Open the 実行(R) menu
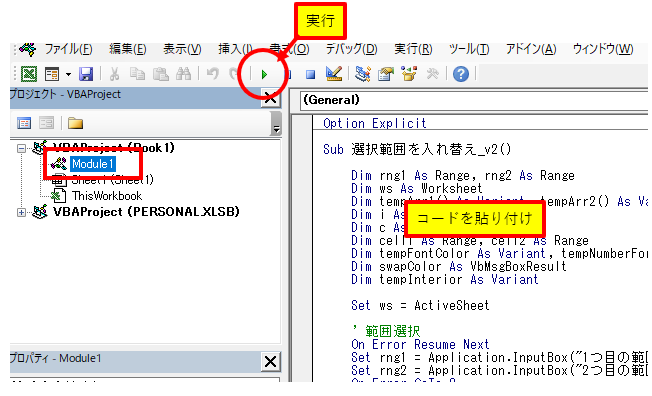Viewport: 652px width, 396px height. (413, 50)
